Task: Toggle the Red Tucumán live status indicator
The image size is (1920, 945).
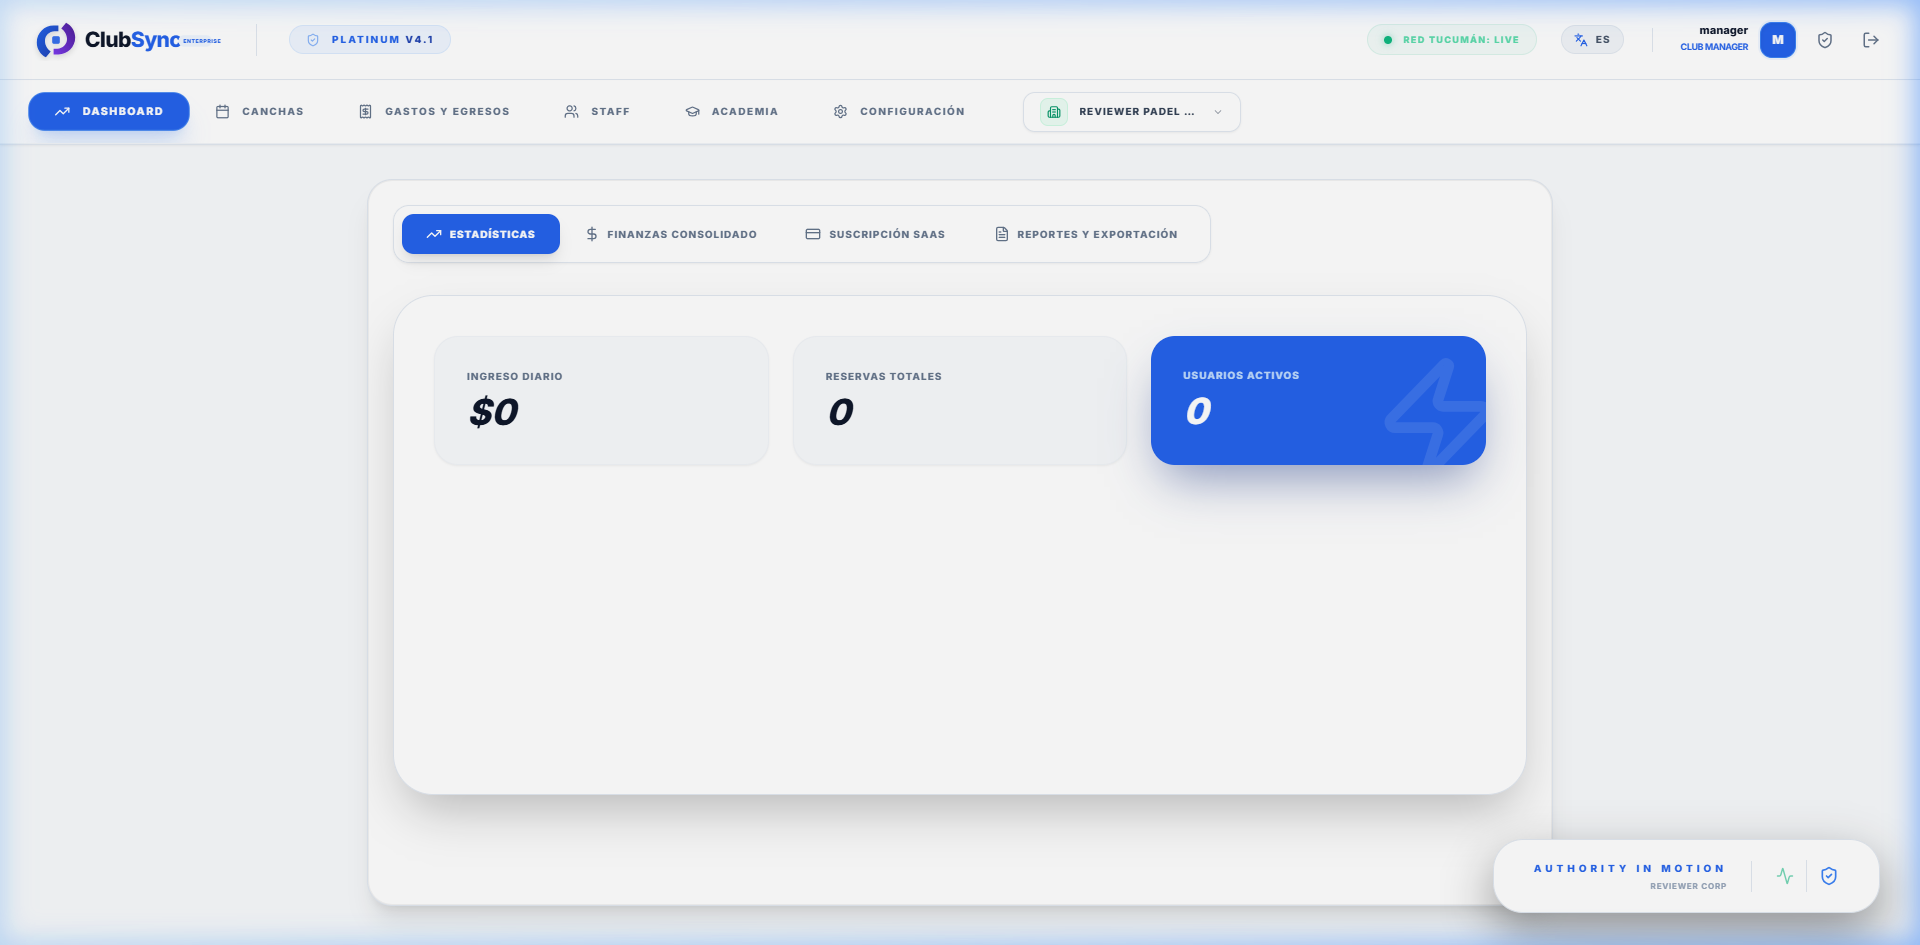Action: [x=1451, y=39]
